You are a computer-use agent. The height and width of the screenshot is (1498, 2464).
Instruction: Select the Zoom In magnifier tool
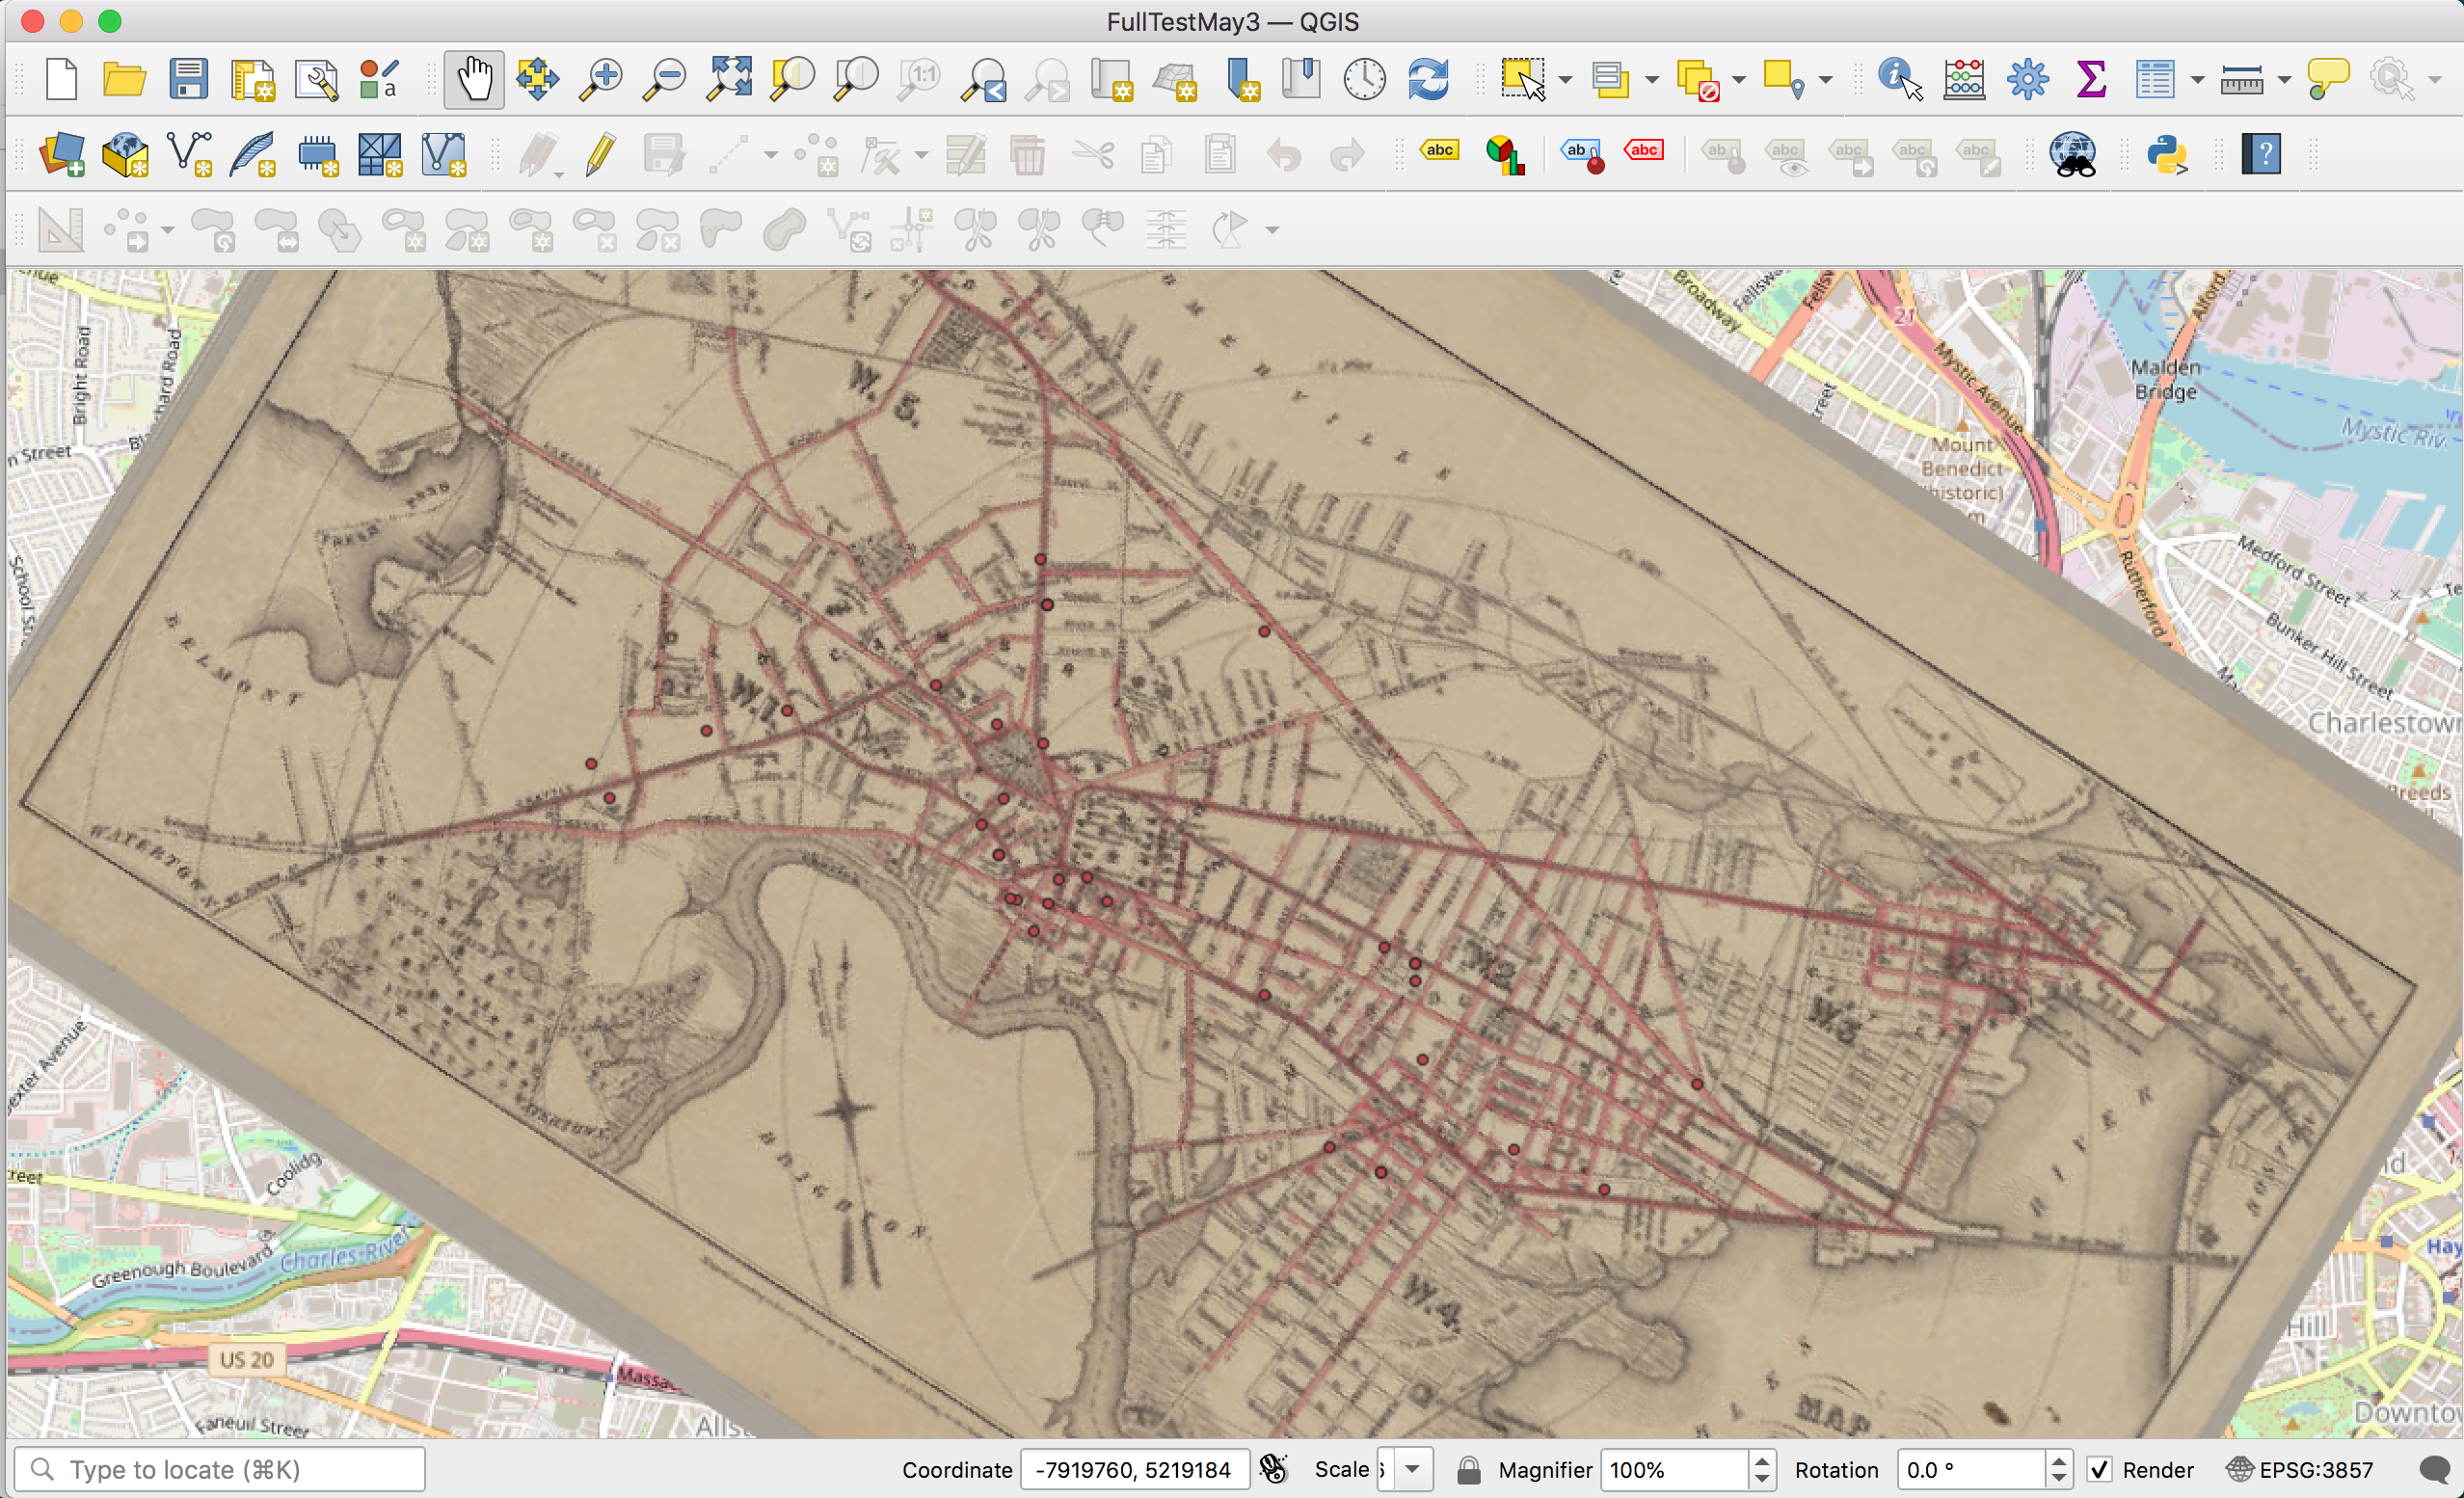[601, 79]
